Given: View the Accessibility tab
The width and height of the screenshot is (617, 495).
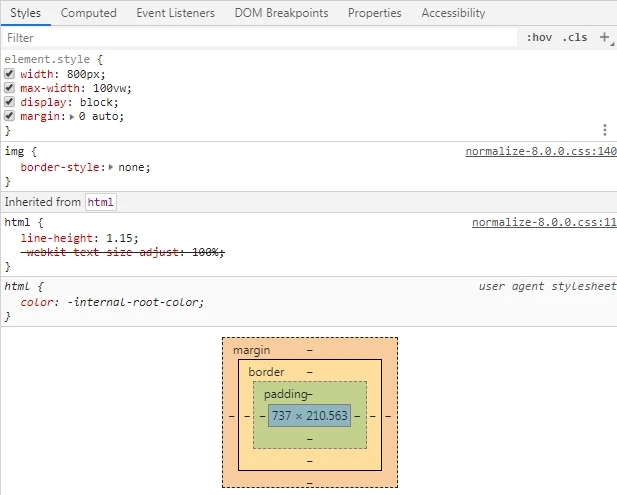Looking at the screenshot, I should tap(453, 13).
